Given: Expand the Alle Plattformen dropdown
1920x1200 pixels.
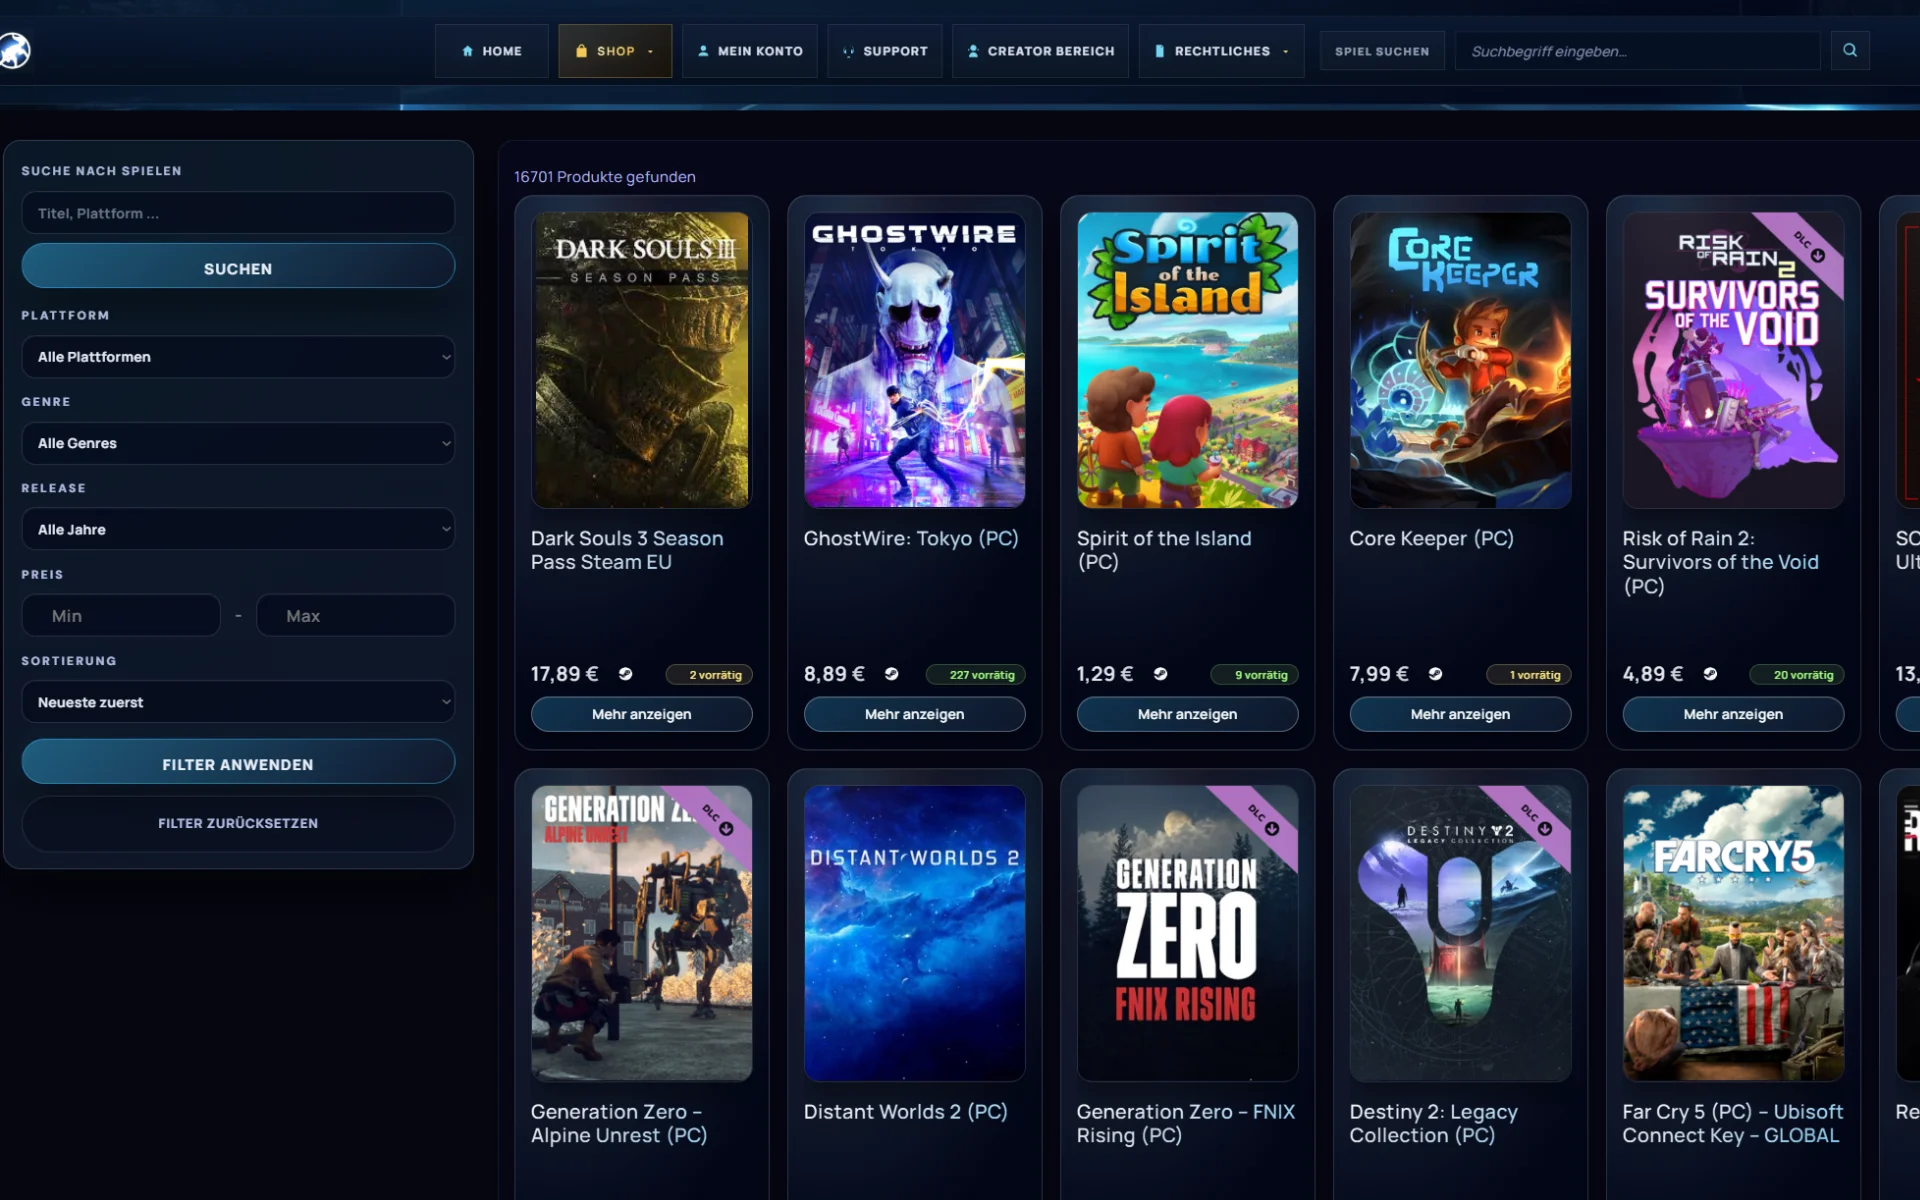Looking at the screenshot, I should [238, 357].
